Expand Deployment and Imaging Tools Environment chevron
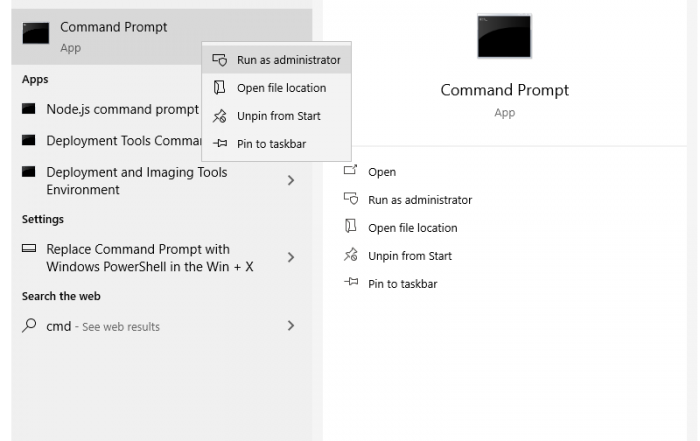The height and width of the screenshot is (441, 700). pos(291,180)
